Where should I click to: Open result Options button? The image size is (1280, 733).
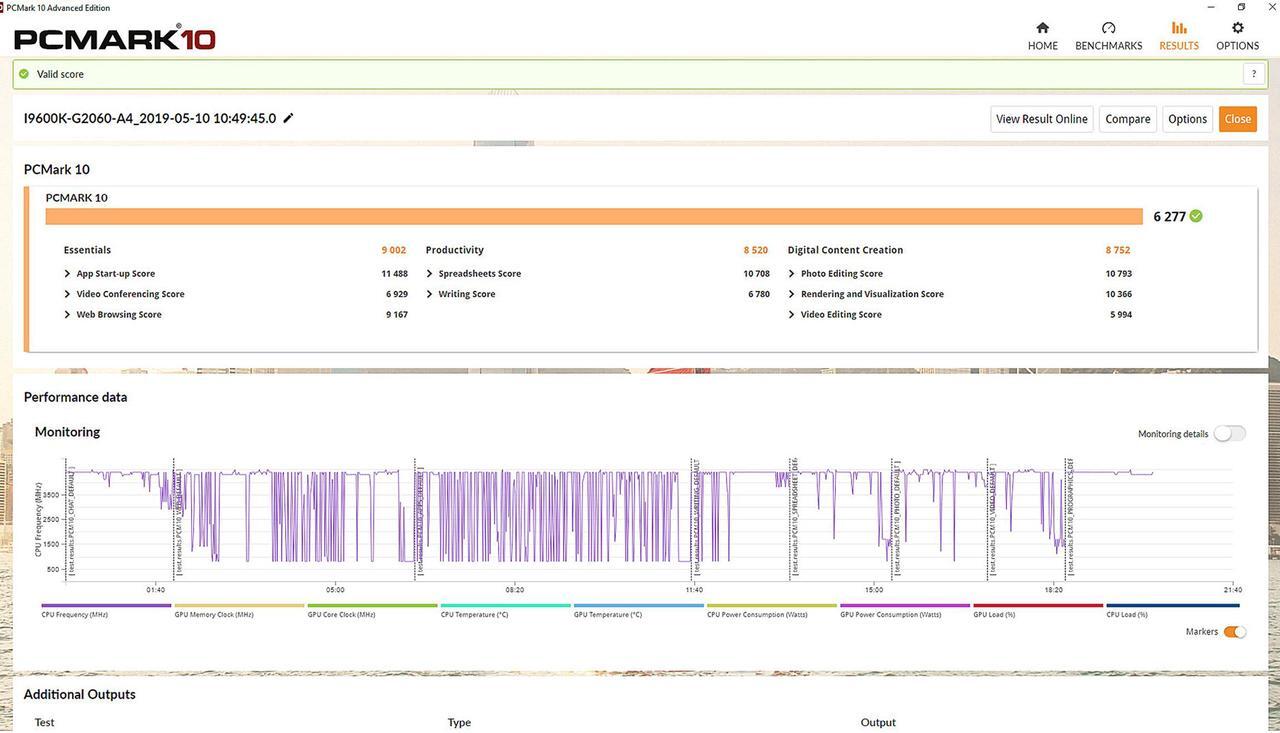[1187, 119]
